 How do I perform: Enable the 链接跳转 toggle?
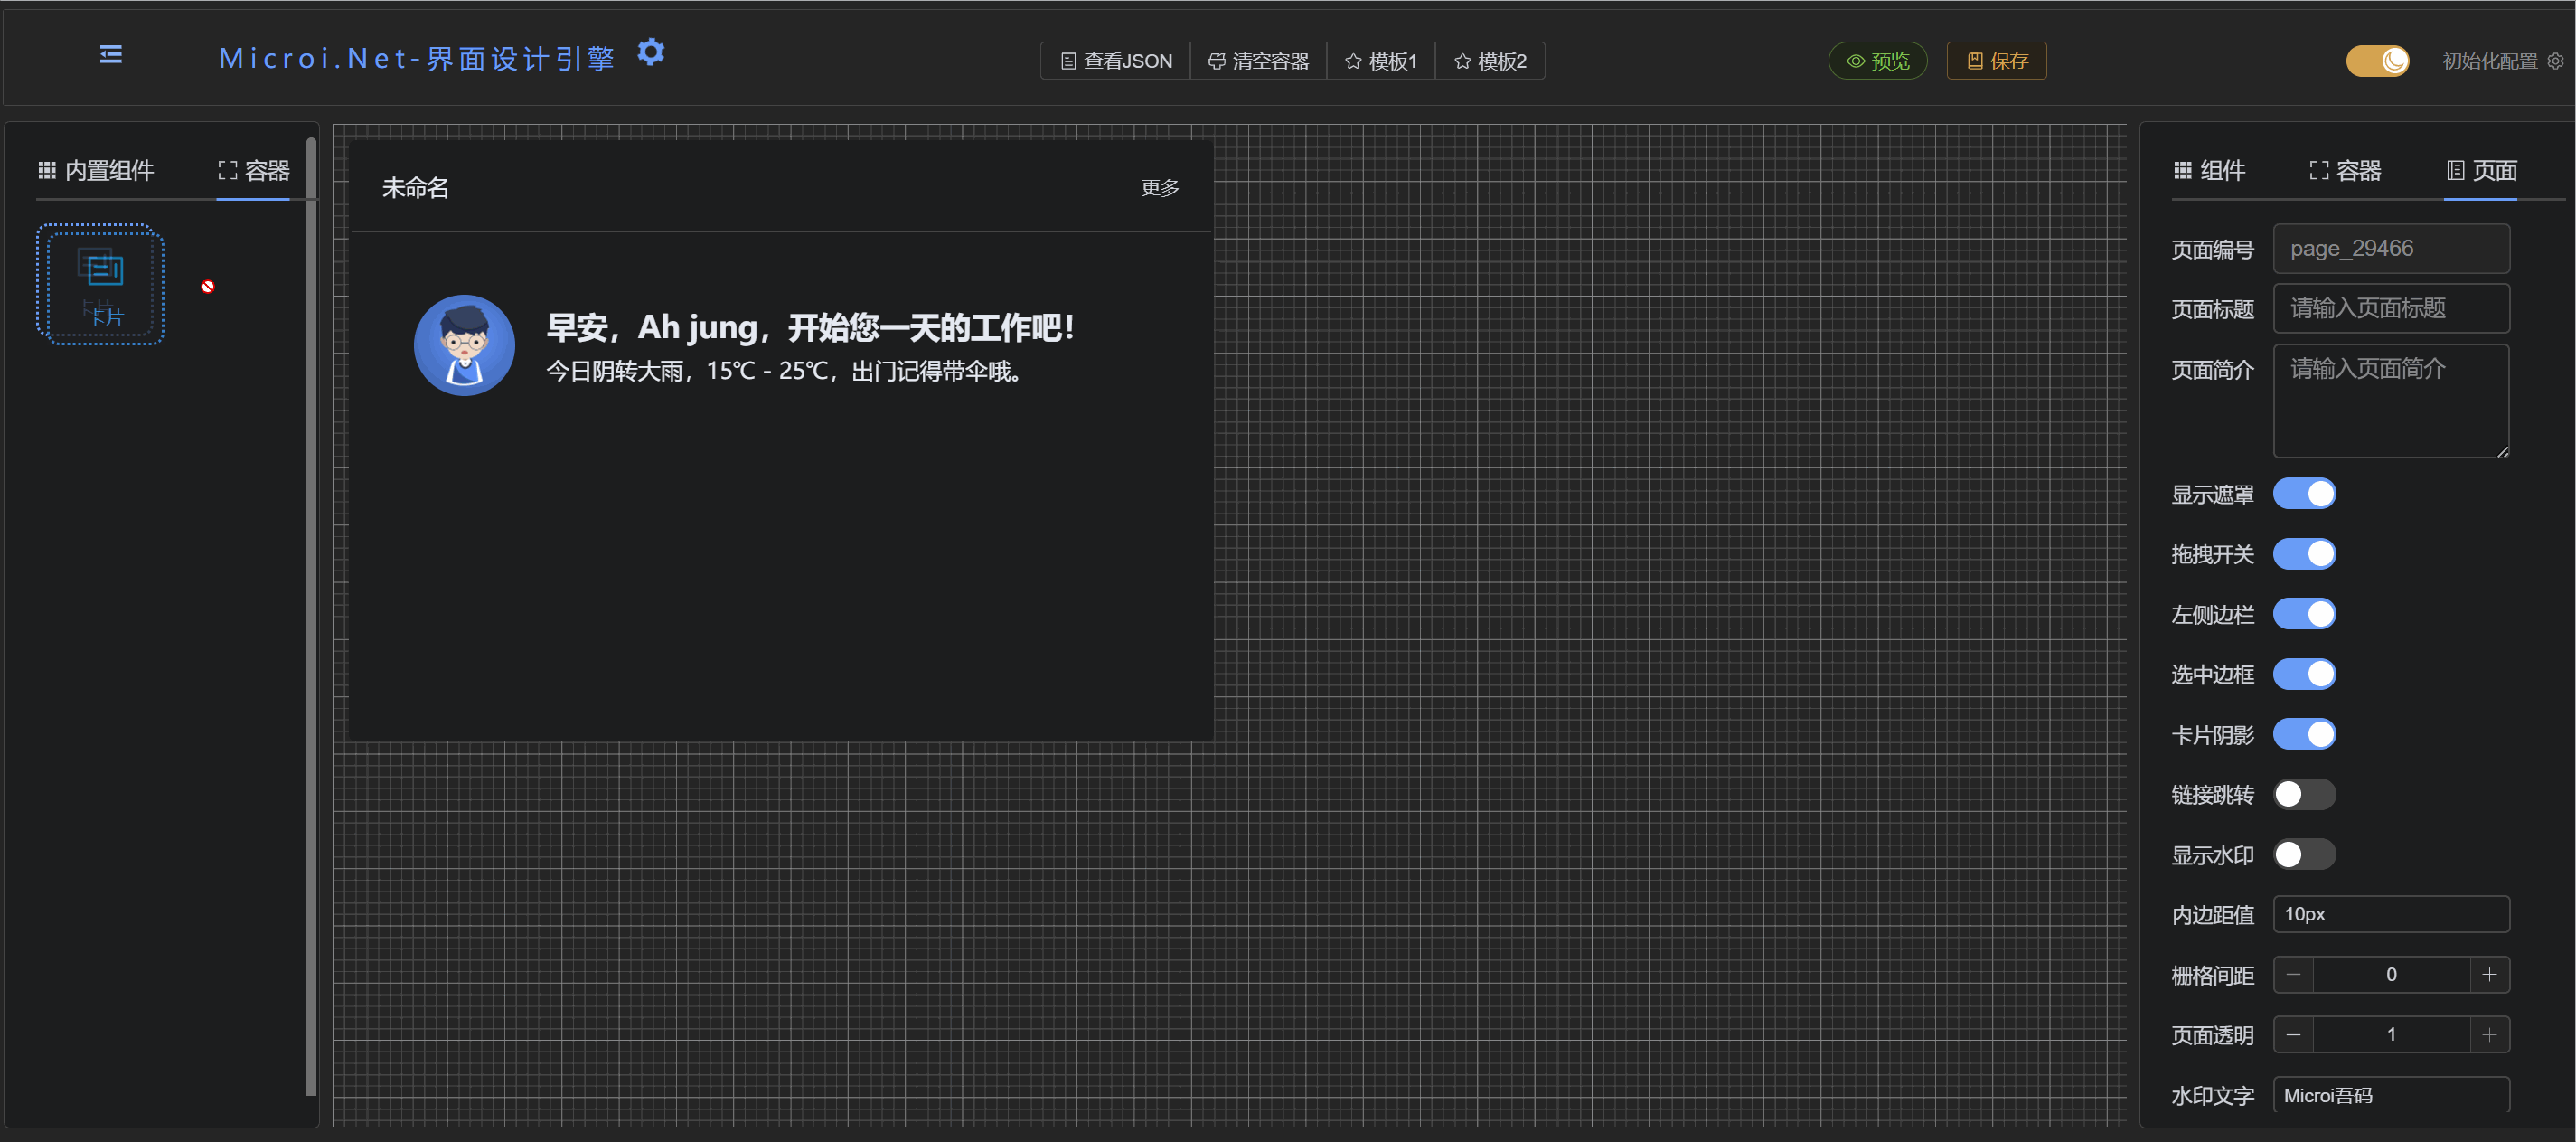(x=2304, y=793)
